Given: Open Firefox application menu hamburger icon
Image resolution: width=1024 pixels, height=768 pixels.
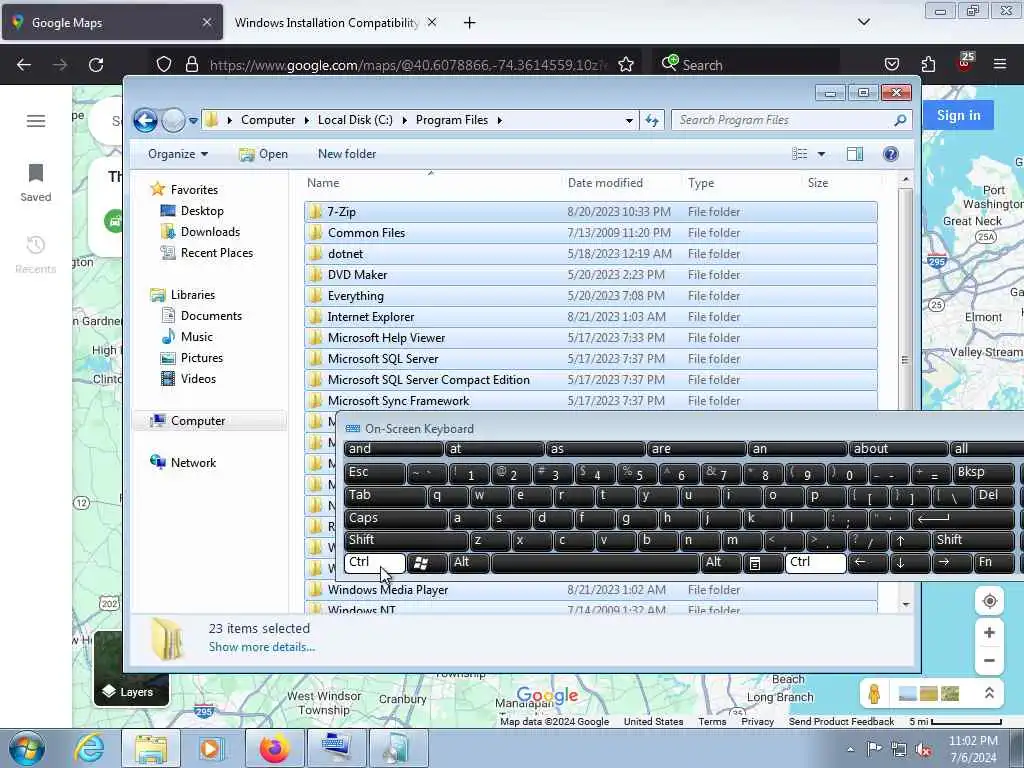Looking at the screenshot, I should [x=1000, y=64].
